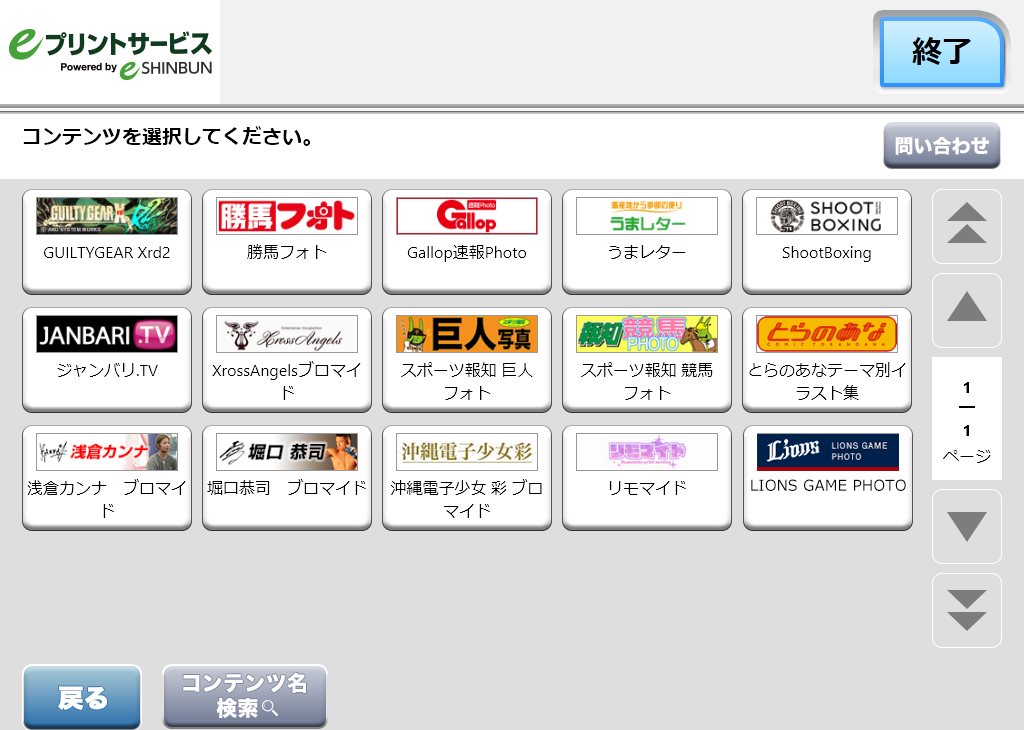Select とらのあなテーマ別イラスト集 tile

[x=827, y=360]
